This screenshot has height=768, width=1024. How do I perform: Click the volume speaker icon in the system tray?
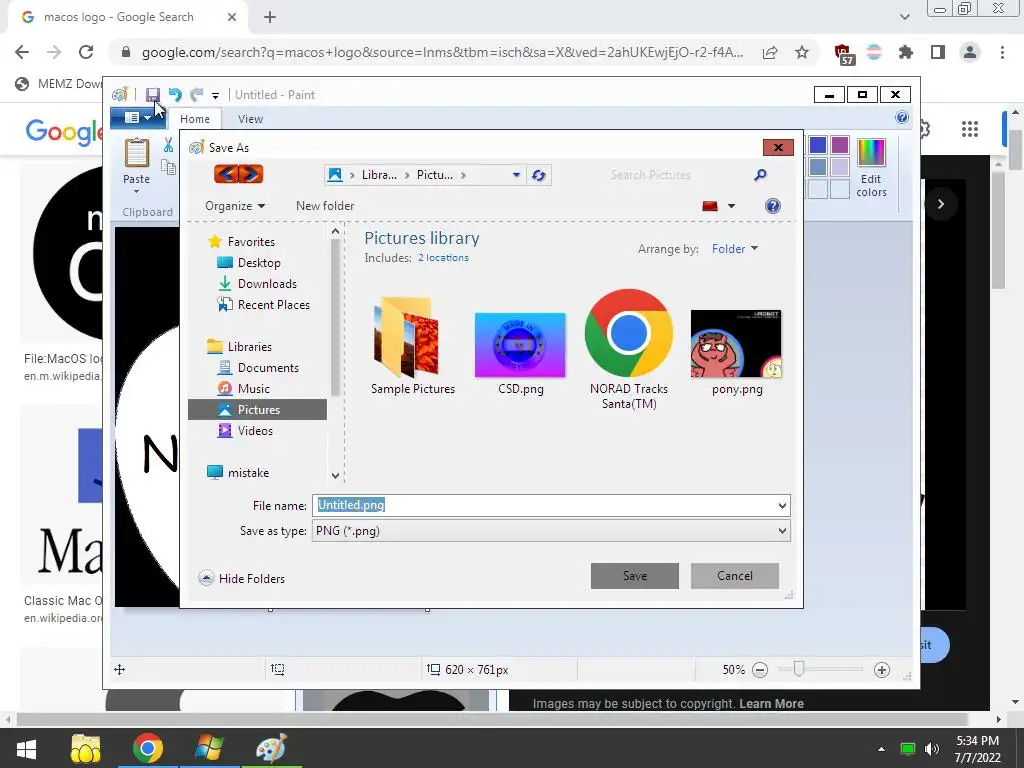932,748
